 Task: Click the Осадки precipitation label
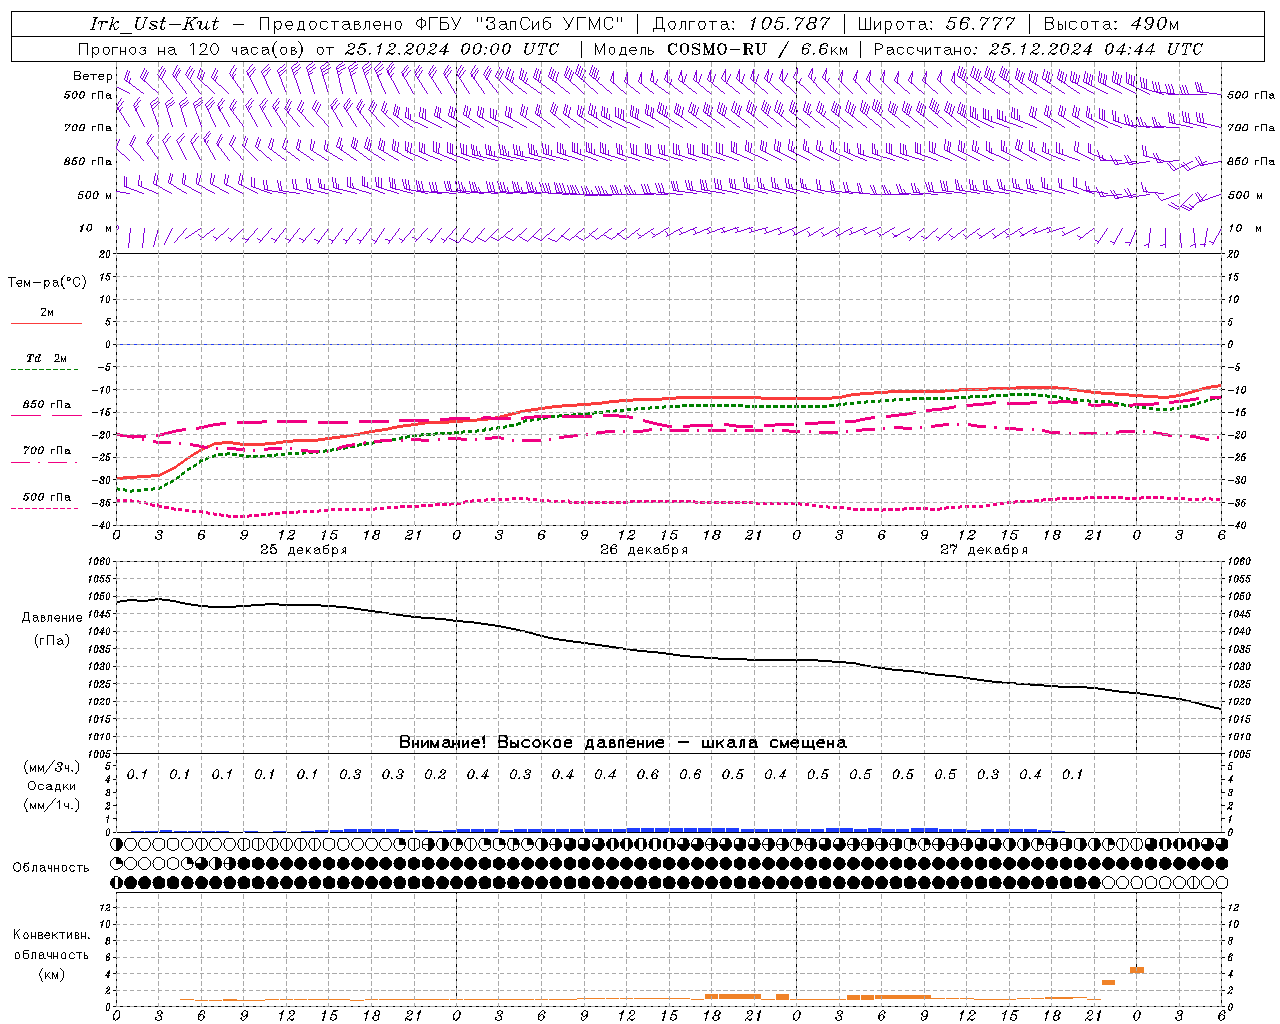52,786
